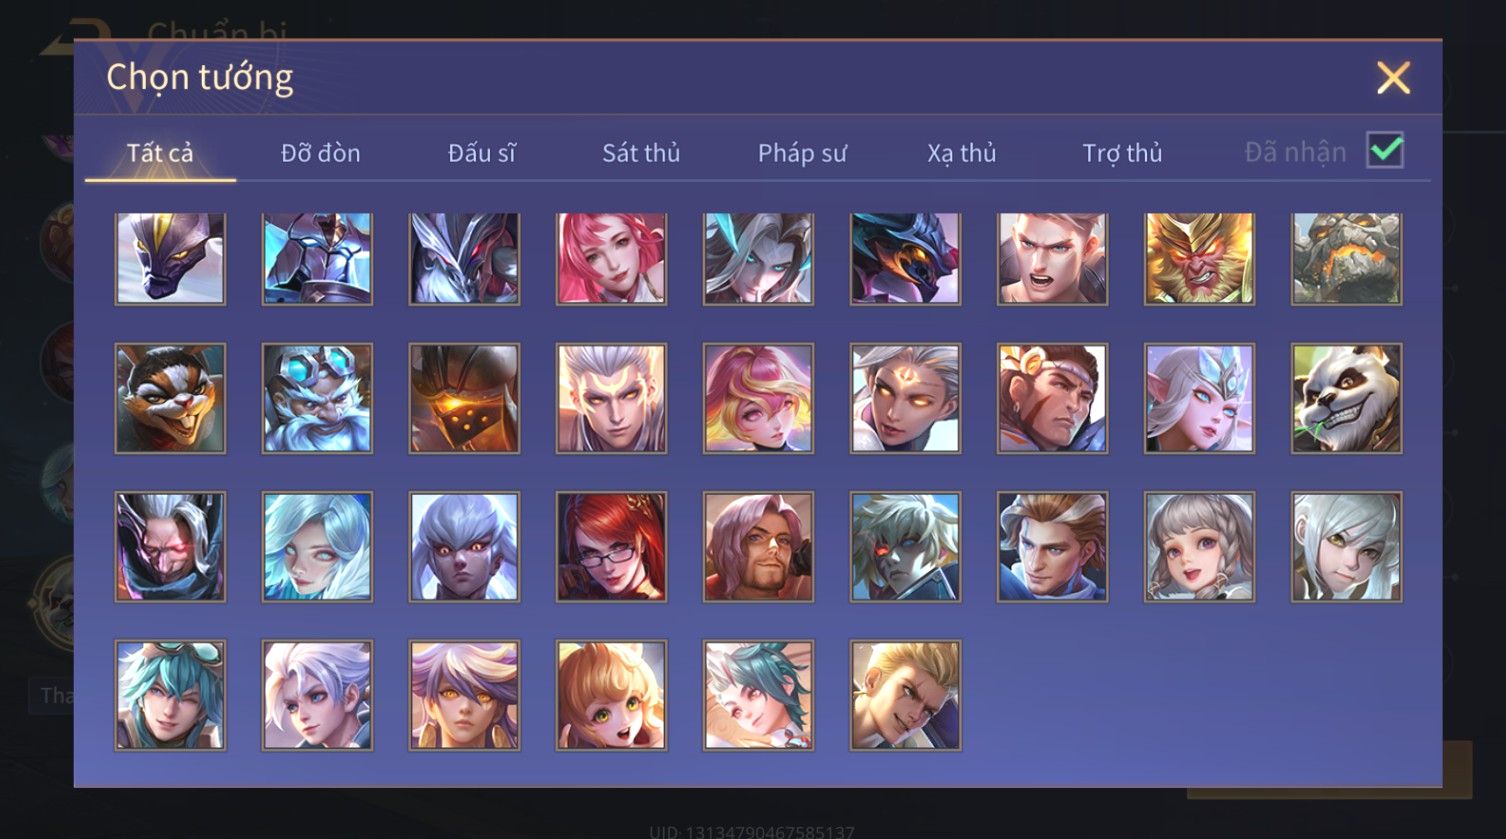This screenshot has width=1506, height=839.
Task: Open the Trợ thủ tab
Action: point(1122,153)
